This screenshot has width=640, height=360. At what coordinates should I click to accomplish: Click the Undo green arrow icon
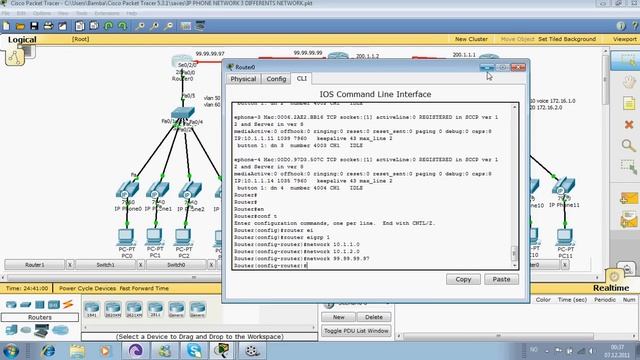pos(109,27)
